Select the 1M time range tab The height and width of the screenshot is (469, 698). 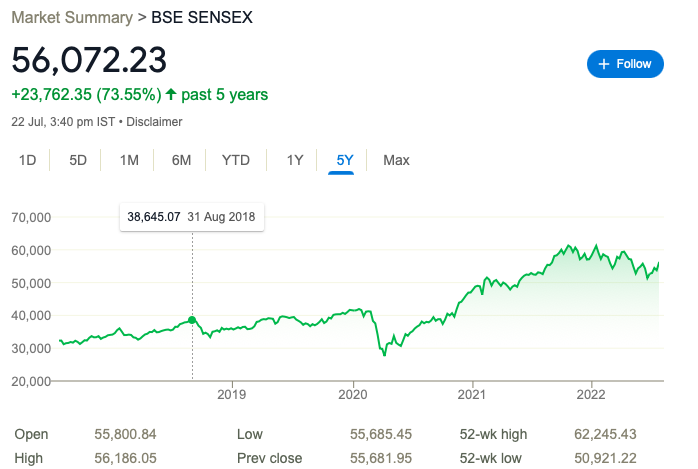(x=129, y=160)
